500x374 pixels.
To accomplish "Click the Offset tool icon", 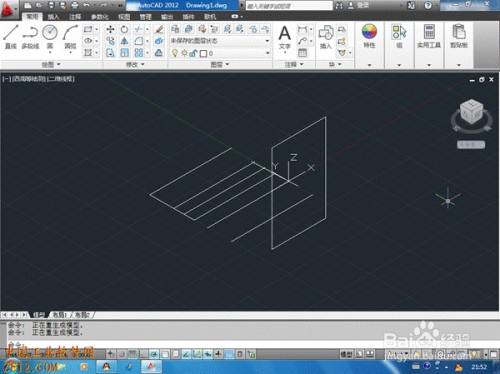I will [159, 53].
